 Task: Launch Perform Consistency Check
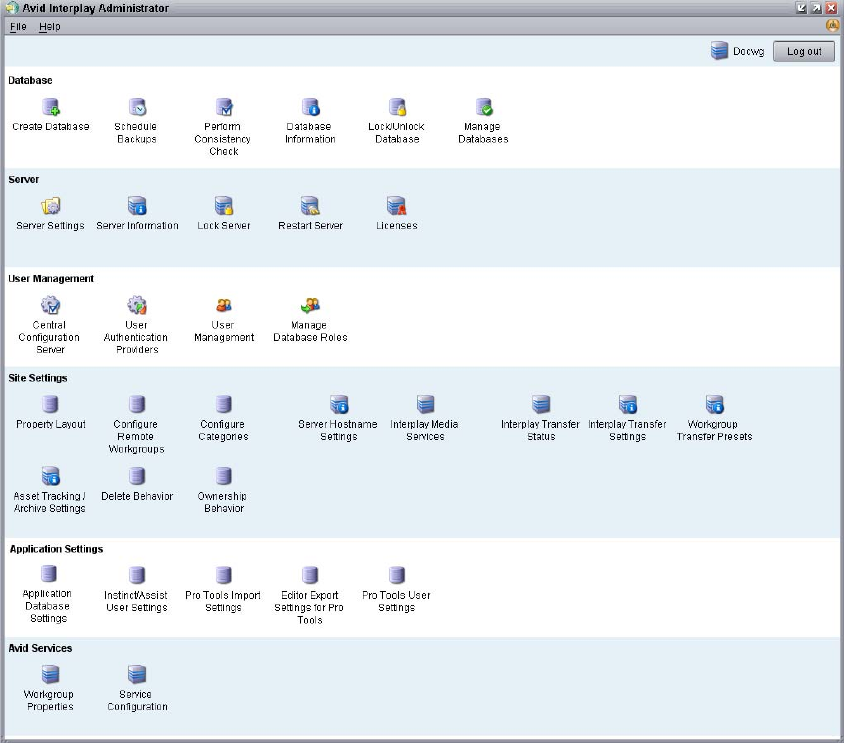pyautogui.click(x=224, y=107)
